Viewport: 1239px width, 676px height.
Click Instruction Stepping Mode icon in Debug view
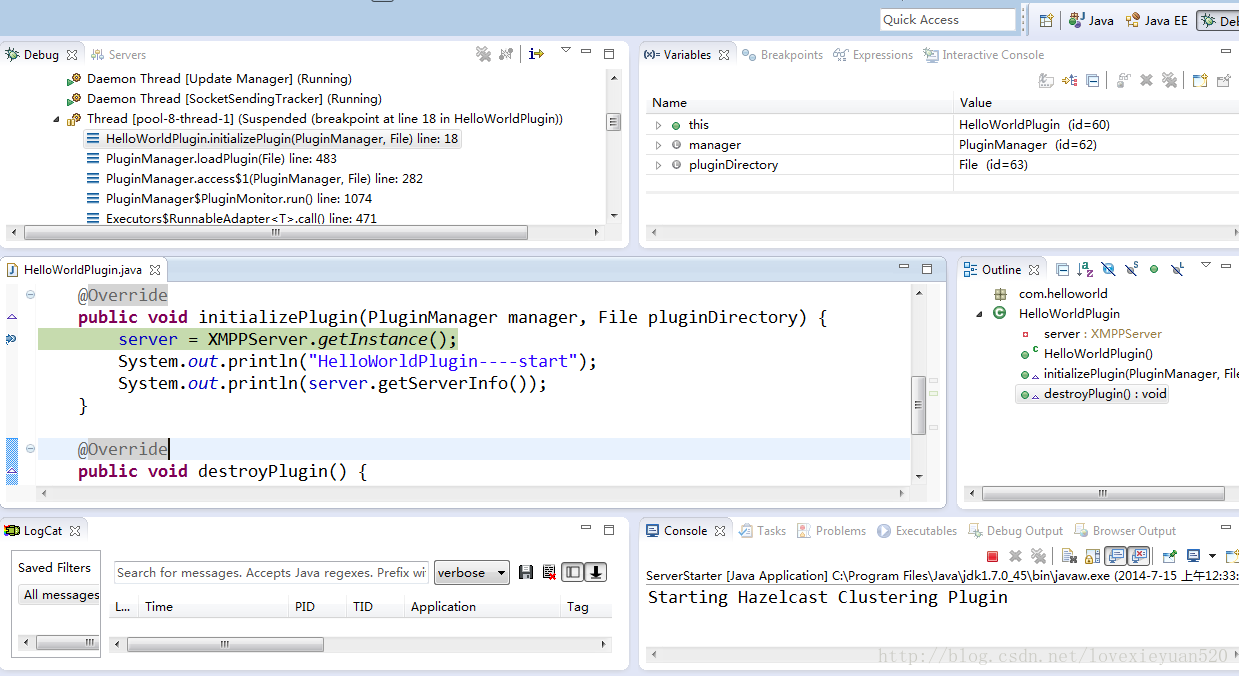[x=537, y=54]
